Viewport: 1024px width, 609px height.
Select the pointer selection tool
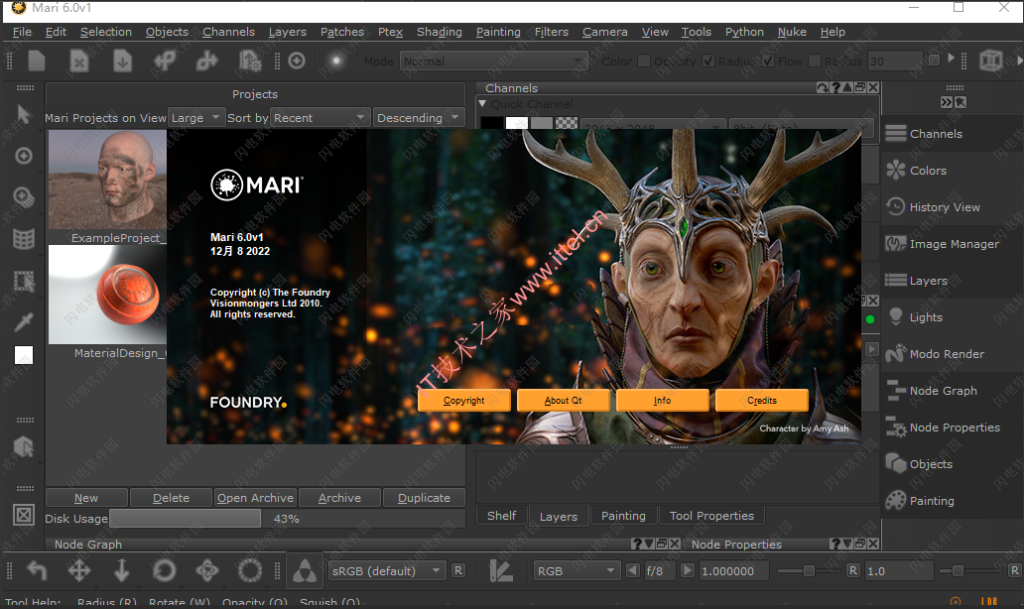22,114
